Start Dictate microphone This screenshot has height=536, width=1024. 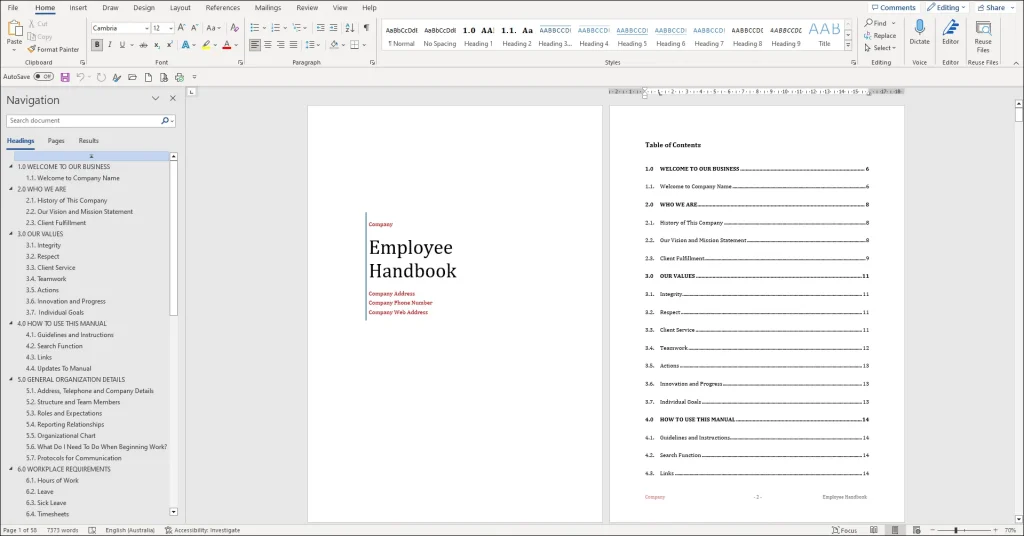(x=920, y=33)
